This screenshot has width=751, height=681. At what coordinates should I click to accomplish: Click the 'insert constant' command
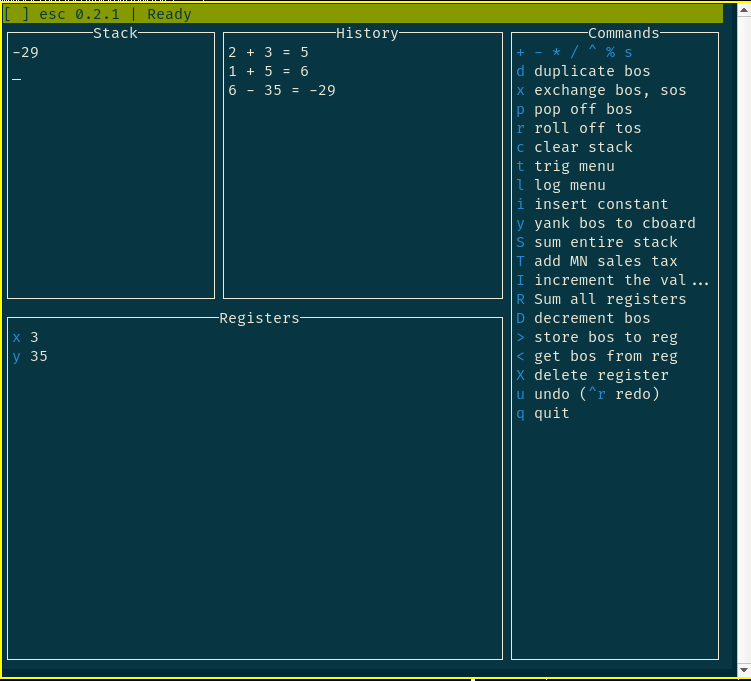(x=592, y=204)
